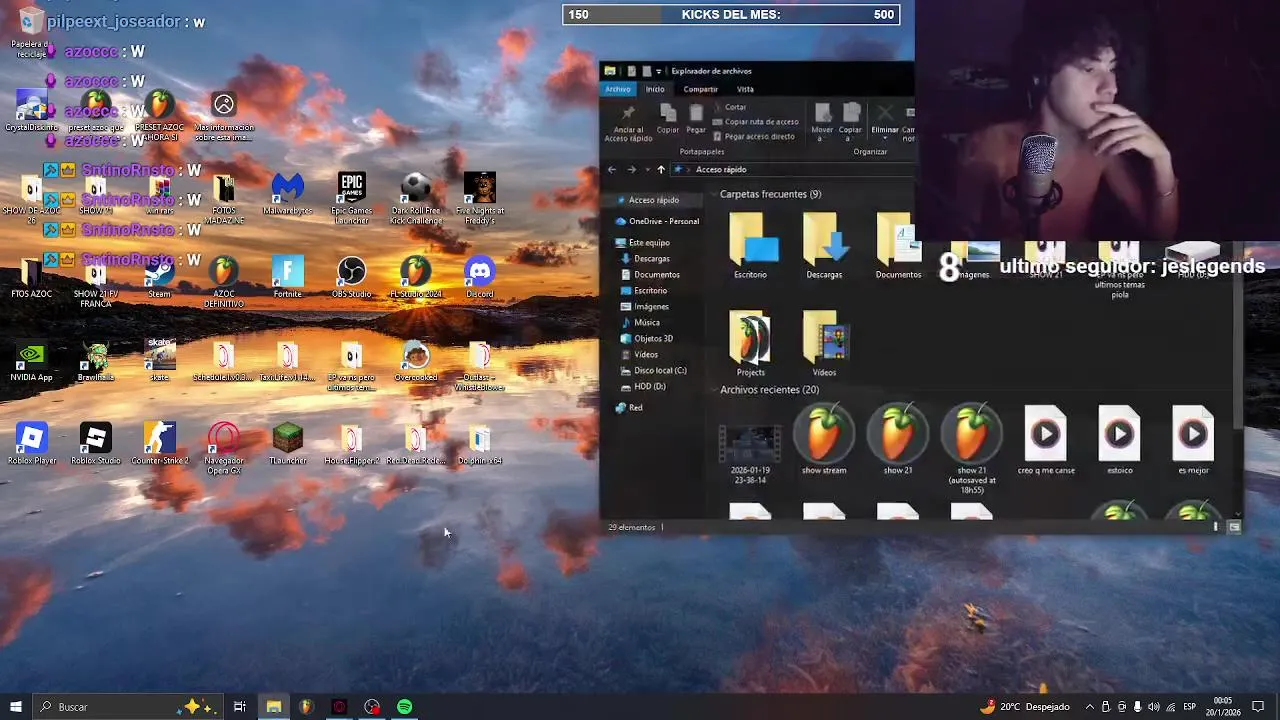The height and width of the screenshot is (720, 1280).
Task: Open Descargas in the navigation pane
Action: (x=645, y=258)
